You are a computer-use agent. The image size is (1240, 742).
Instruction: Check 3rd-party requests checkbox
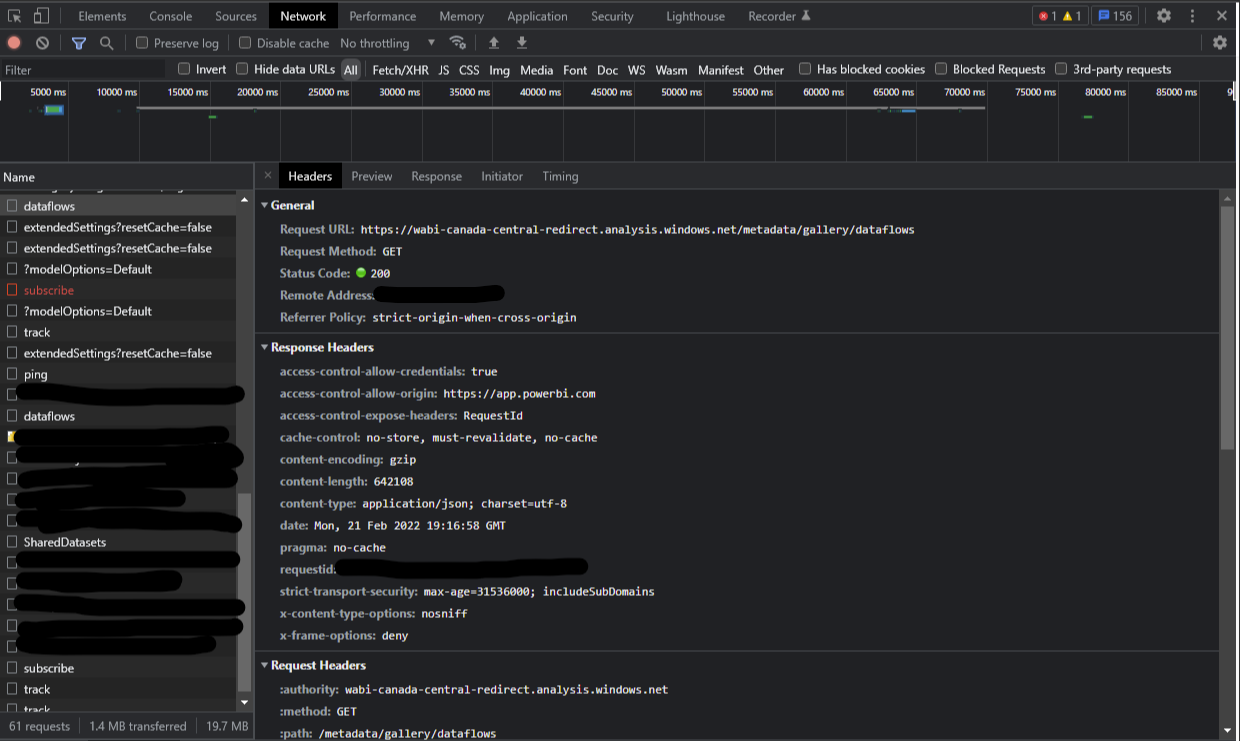point(1061,69)
